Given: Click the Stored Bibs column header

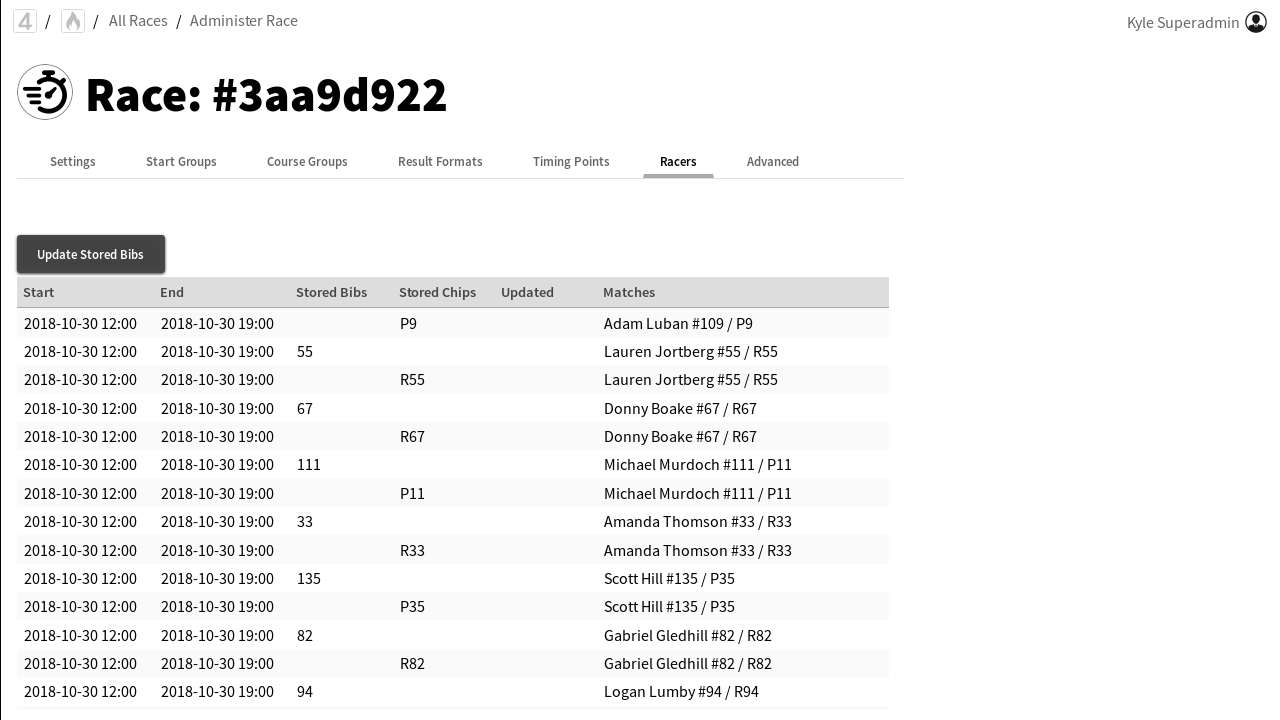Looking at the screenshot, I should pos(331,292).
